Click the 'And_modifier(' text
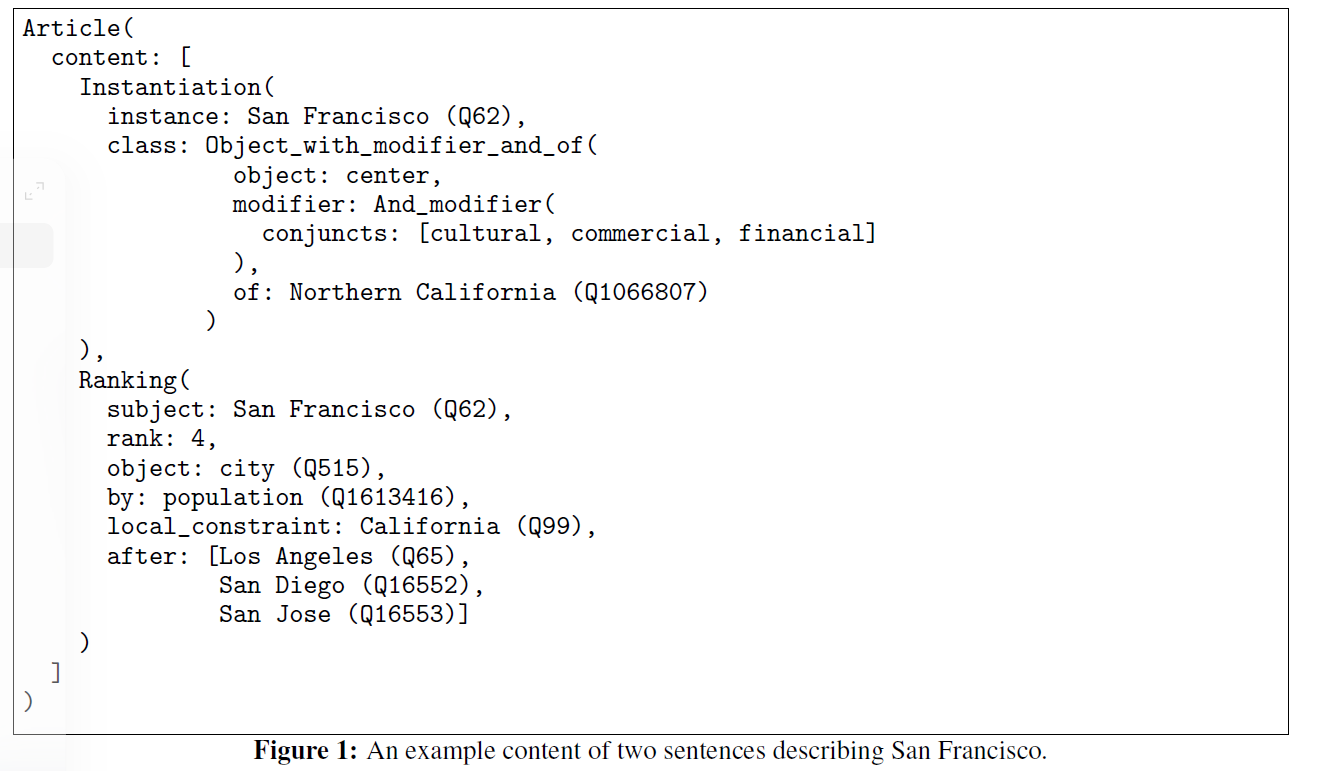The image size is (1326, 771). pos(464,204)
